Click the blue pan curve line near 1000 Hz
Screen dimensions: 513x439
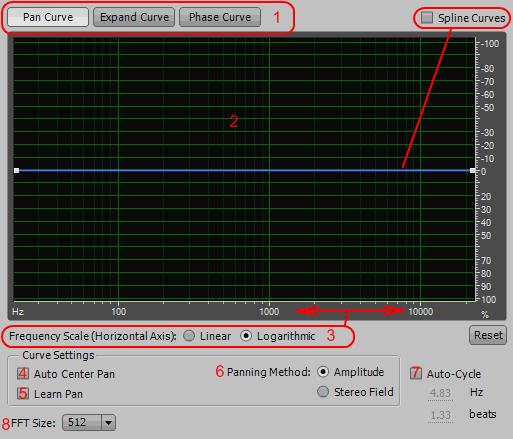pyautogui.click(x=269, y=171)
